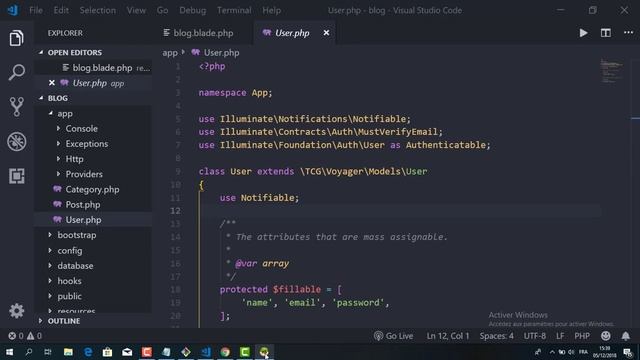Open the Windows Start menu
This screenshot has width=640, height=360.
point(9,352)
